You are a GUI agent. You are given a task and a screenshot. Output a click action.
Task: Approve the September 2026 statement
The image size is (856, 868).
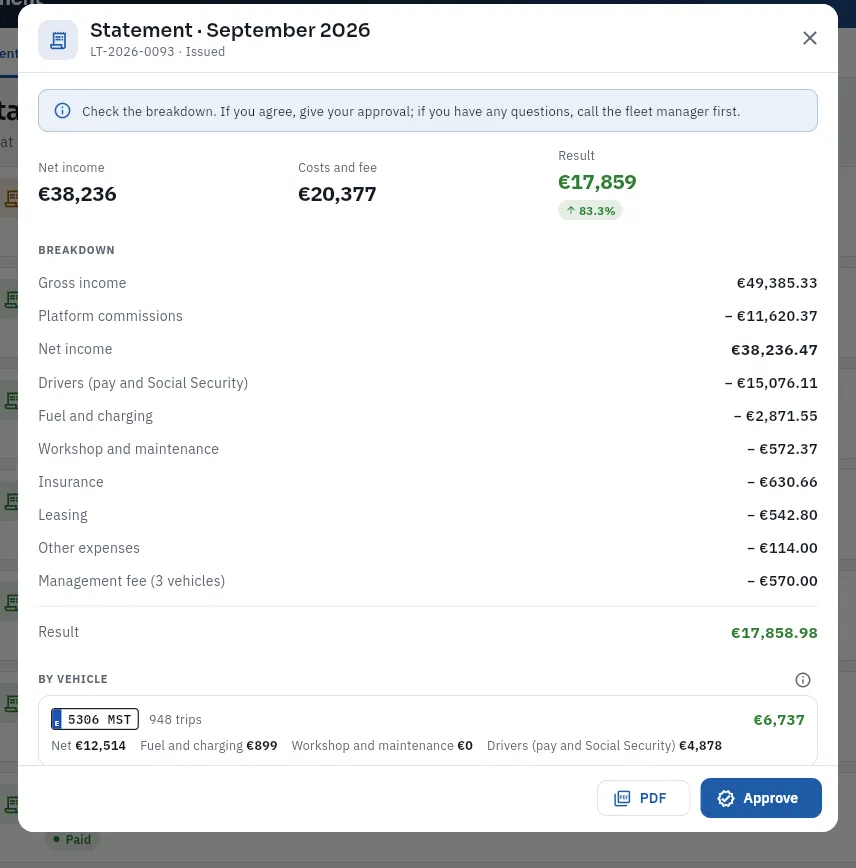coord(761,798)
